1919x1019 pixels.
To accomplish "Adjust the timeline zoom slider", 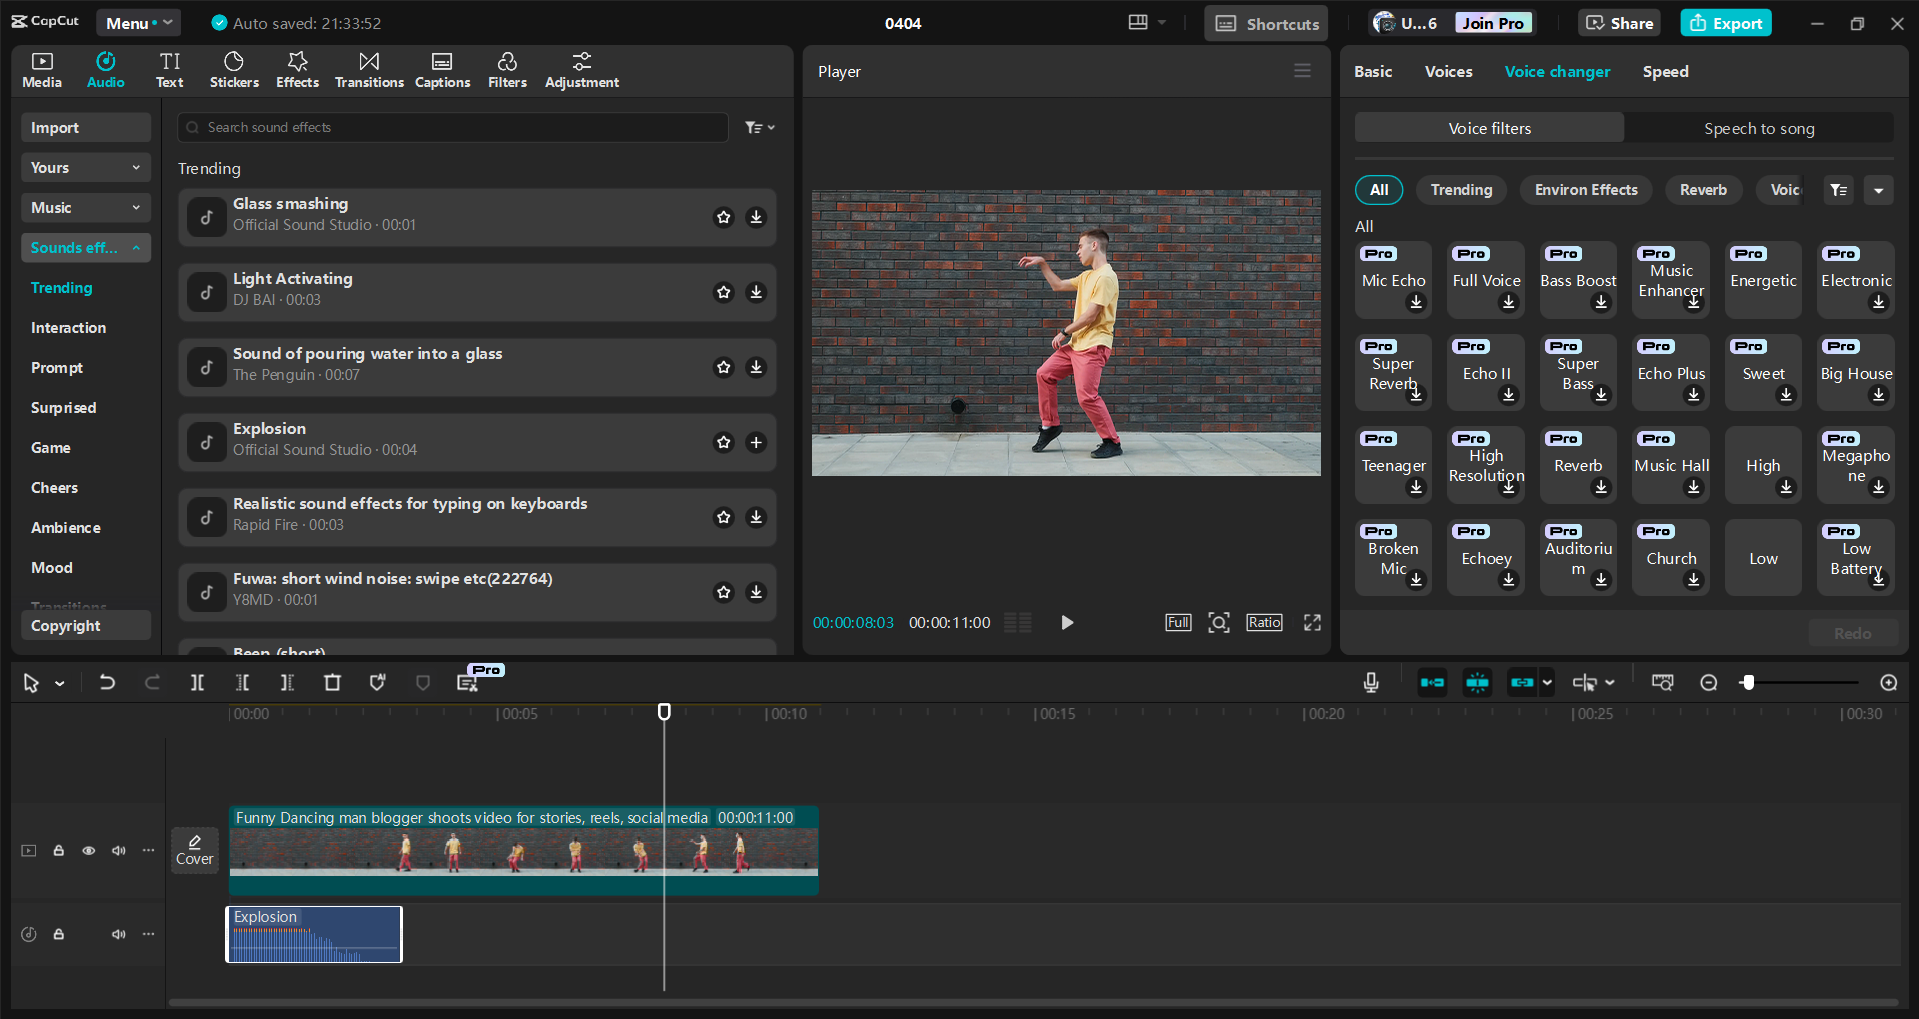I will pos(1748,683).
